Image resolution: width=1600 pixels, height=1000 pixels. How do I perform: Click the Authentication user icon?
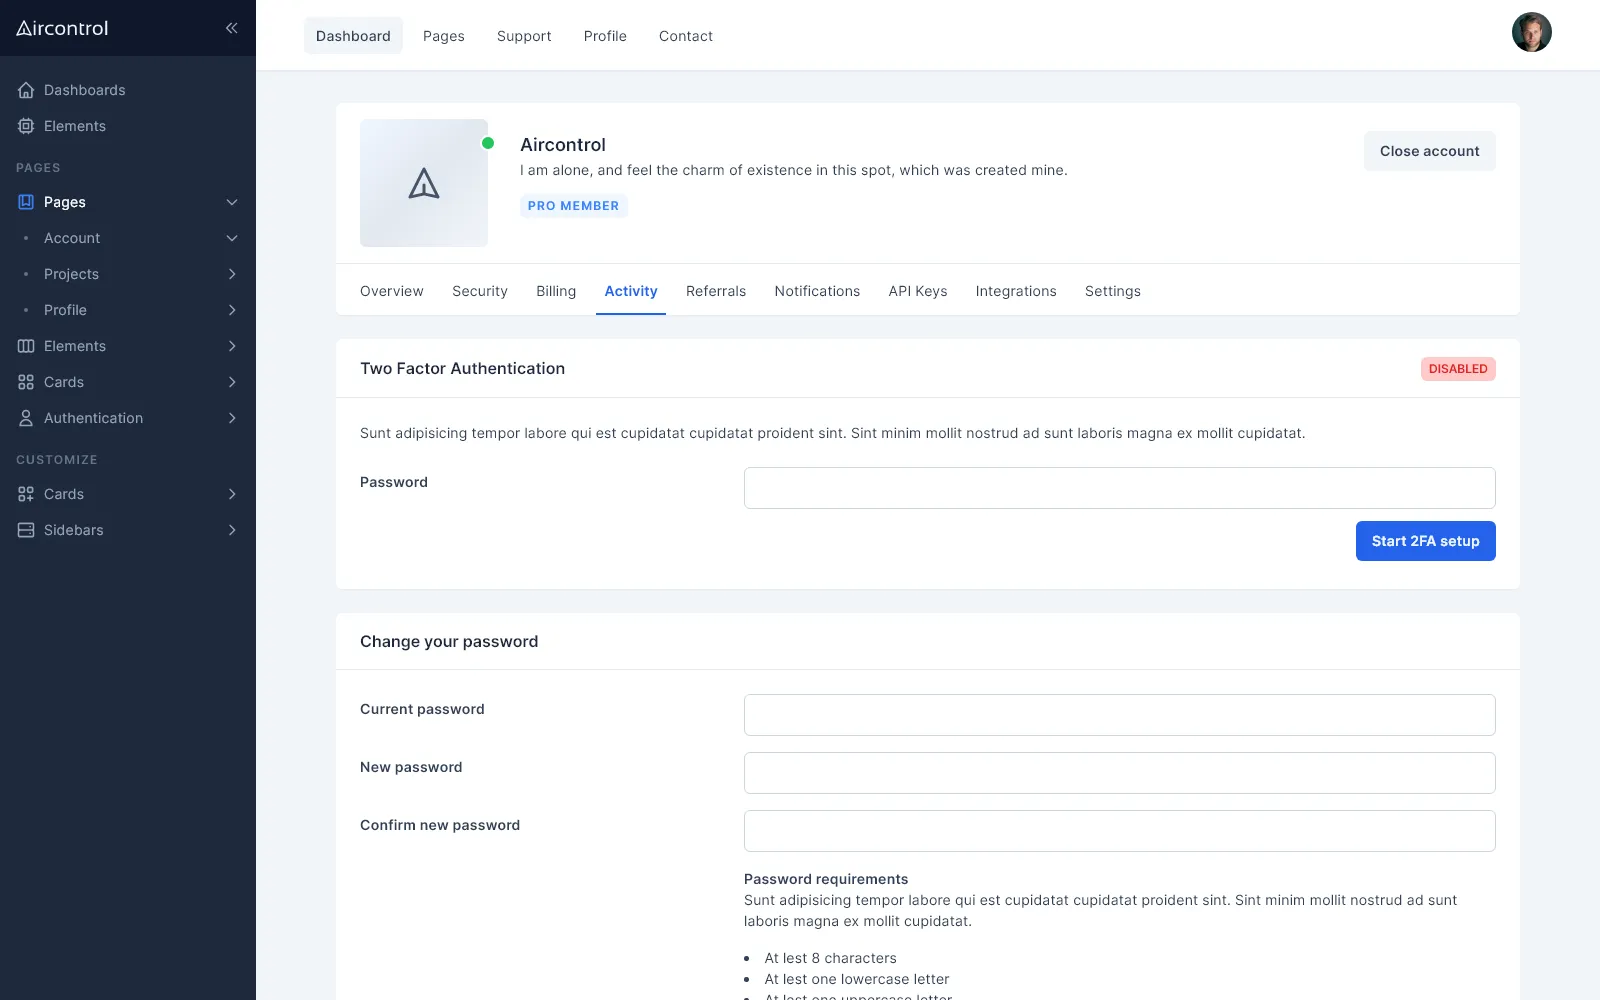point(26,418)
